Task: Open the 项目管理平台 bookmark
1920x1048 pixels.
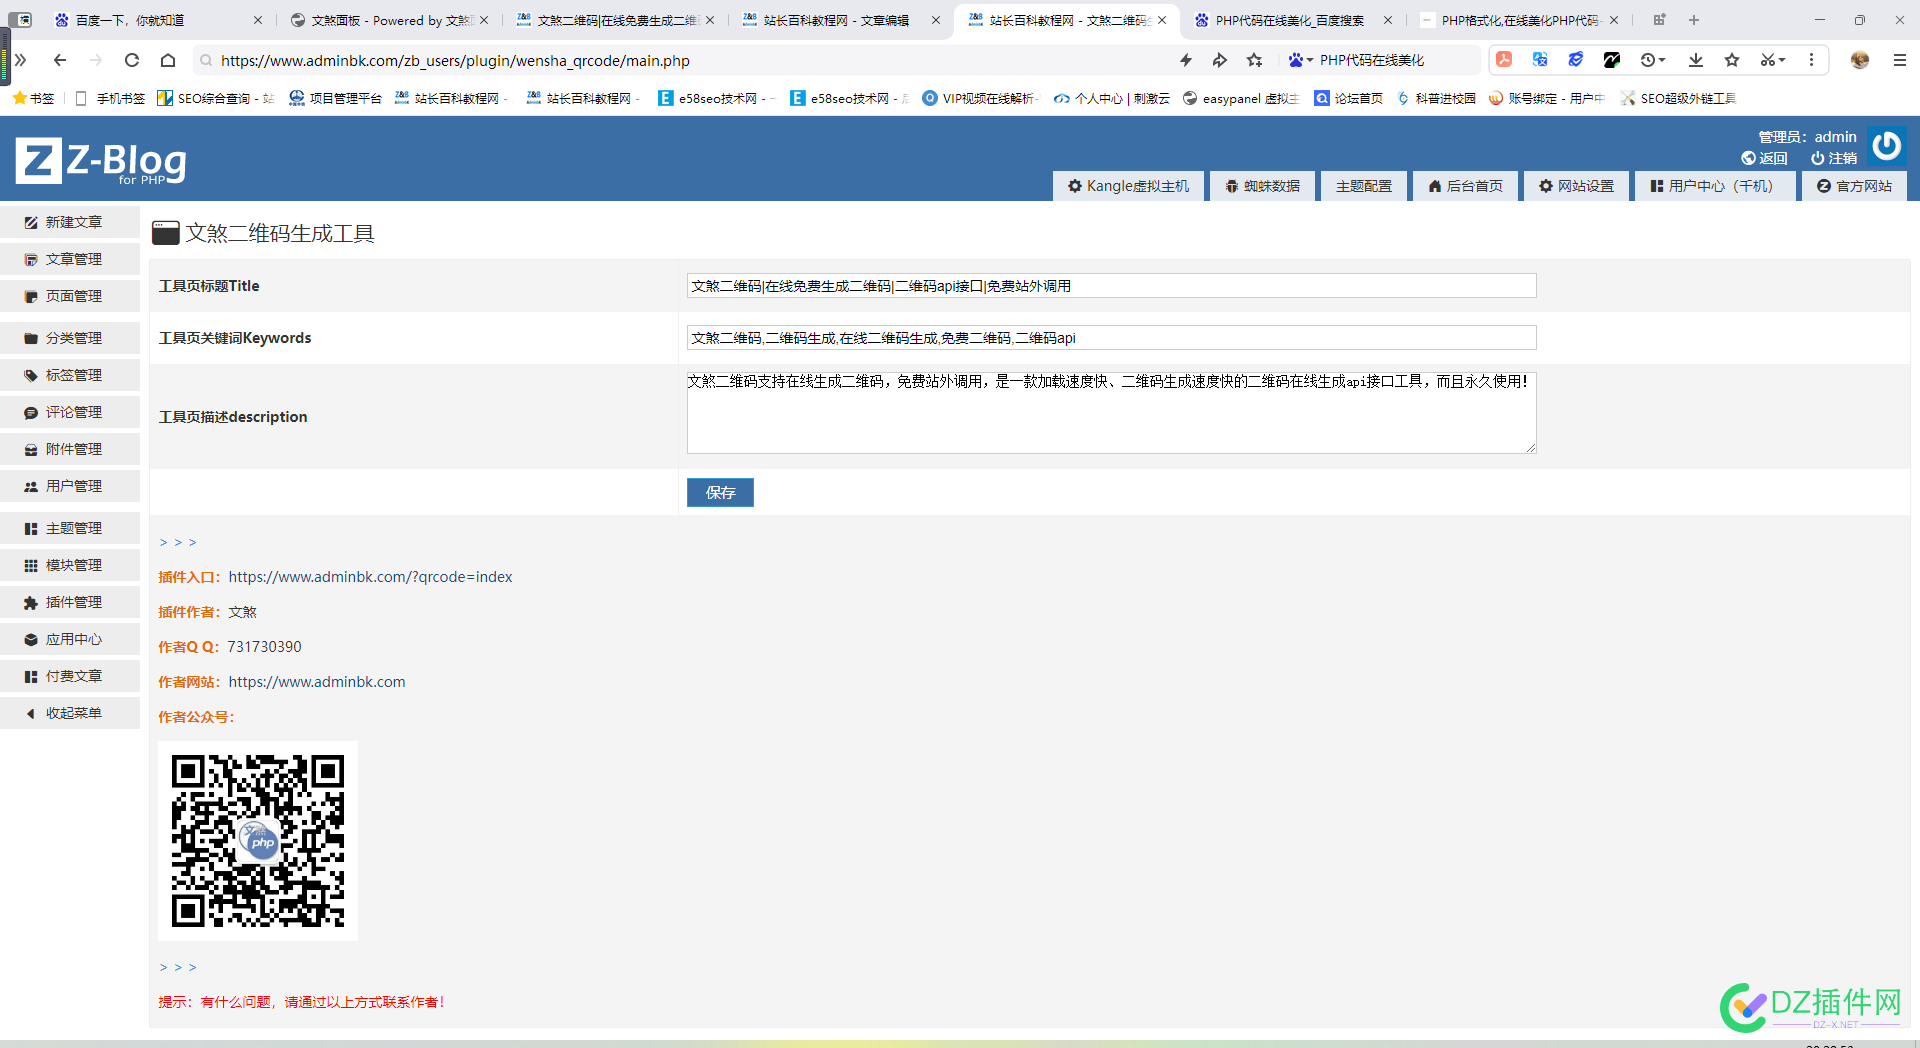Action: 335,98
